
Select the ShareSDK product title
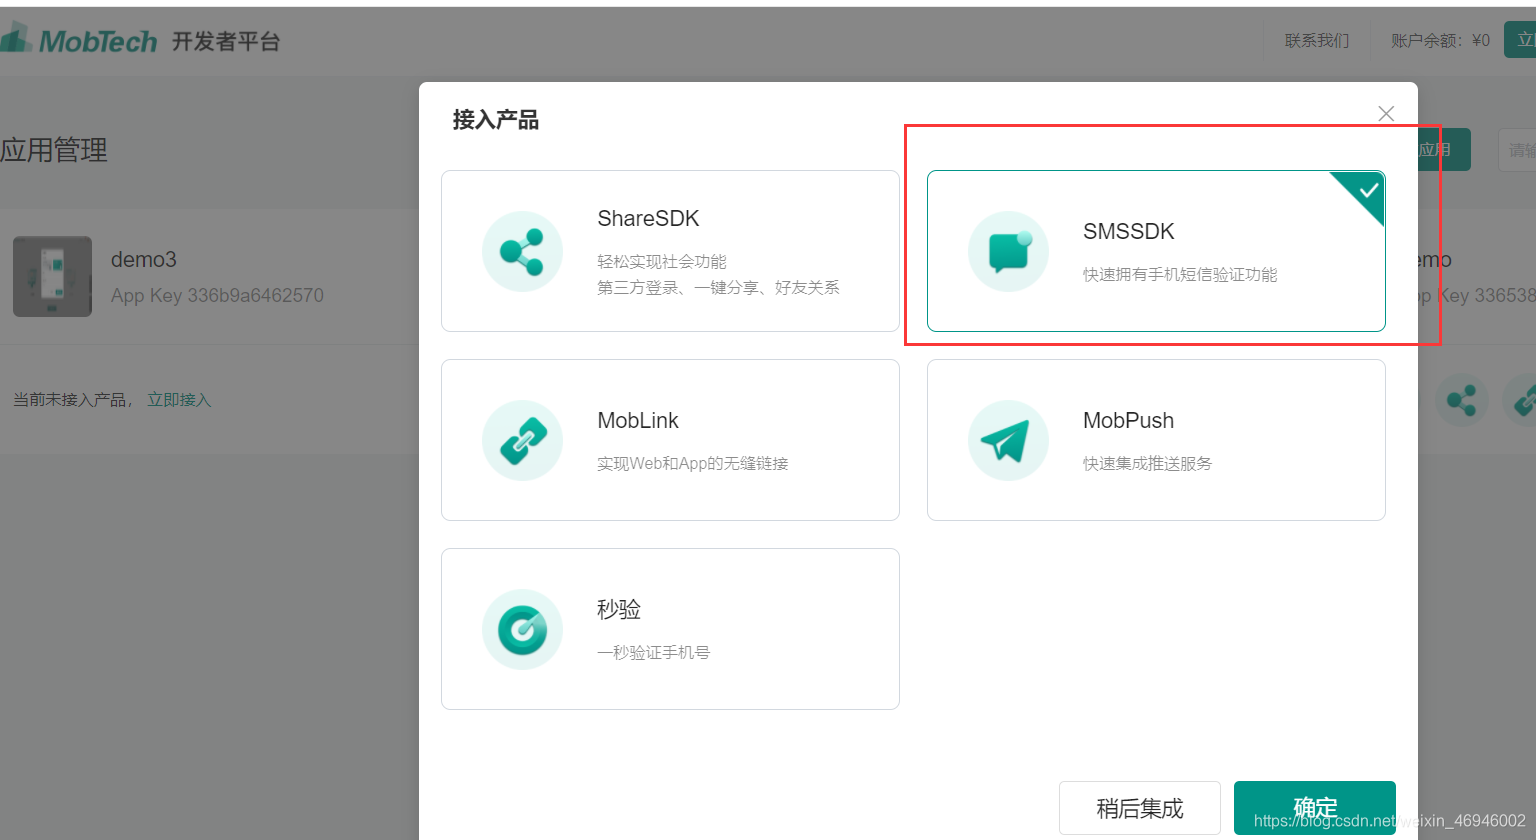point(648,219)
